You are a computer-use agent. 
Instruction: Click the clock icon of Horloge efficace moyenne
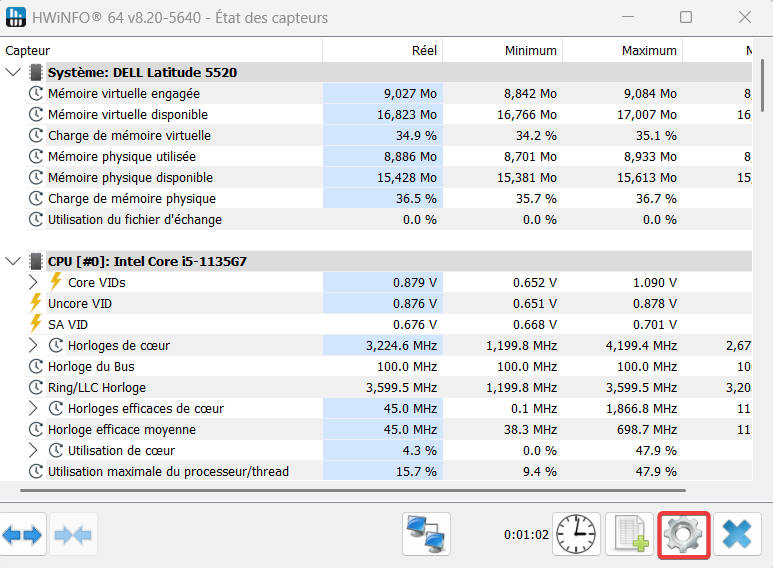[35, 429]
